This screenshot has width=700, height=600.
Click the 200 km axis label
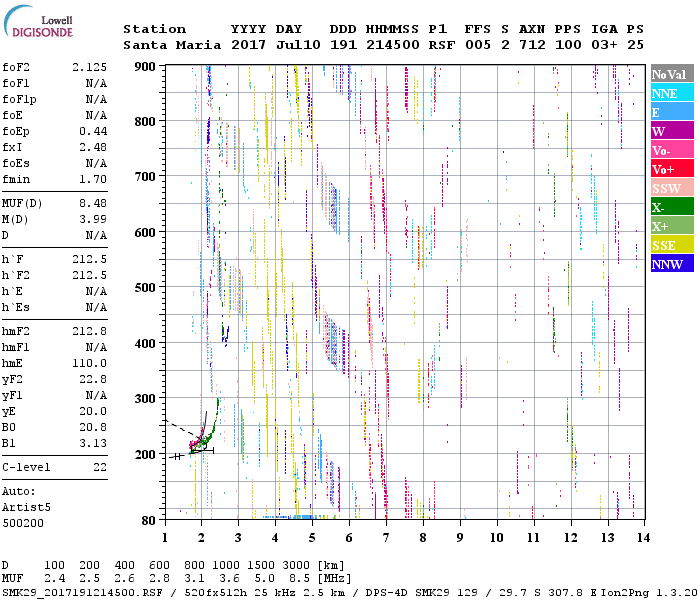[x=145, y=454]
